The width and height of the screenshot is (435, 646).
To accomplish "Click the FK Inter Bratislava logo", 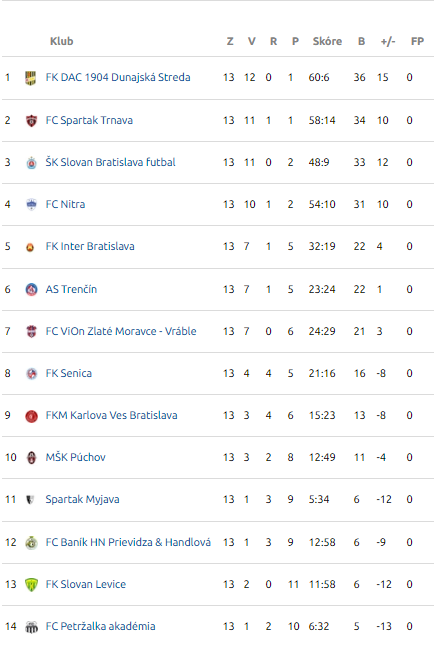I will pyautogui.click(x=30, y=247).
